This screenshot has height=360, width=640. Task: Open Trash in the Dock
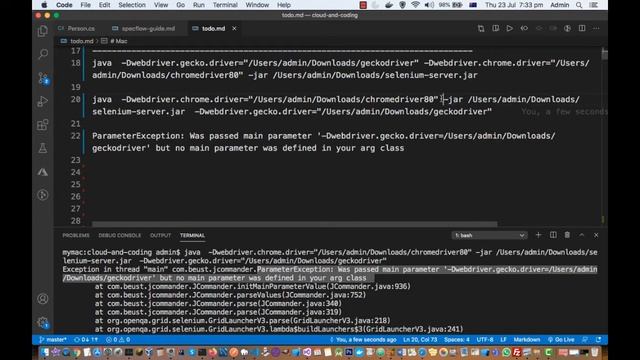click(595, 352)
